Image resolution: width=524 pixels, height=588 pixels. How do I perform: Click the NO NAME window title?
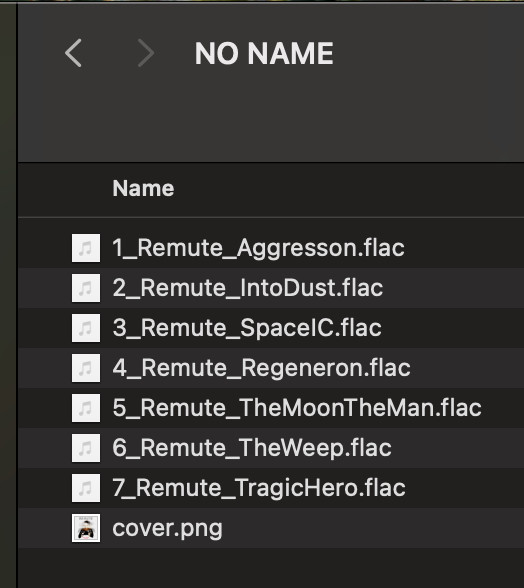coord(264,53)
